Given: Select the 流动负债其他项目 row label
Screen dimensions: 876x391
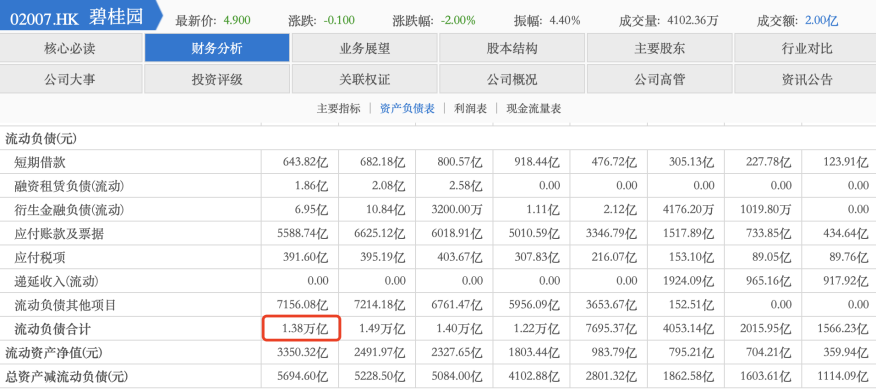Looking at the screenshot, I should pos(65,306).
